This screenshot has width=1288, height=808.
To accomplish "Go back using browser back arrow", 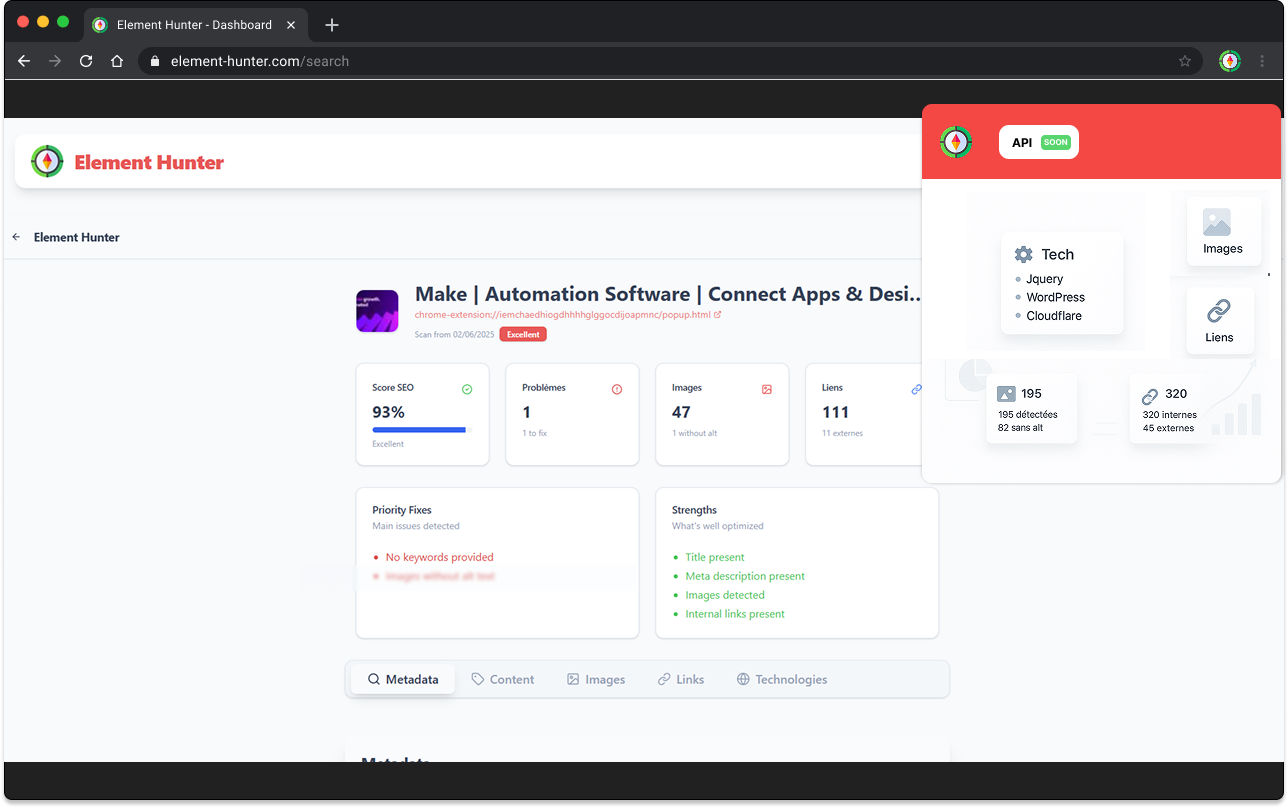I will click(x=24, y=61).
